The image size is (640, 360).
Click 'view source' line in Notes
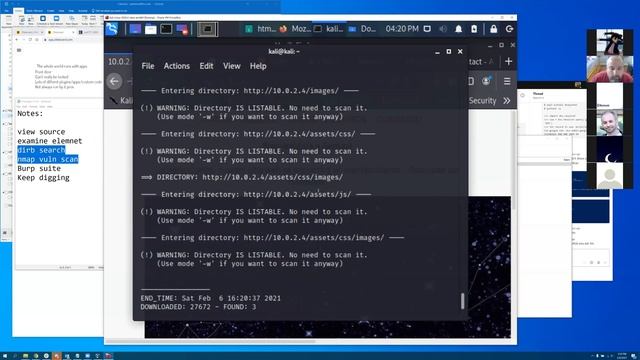tap(41, 132)
